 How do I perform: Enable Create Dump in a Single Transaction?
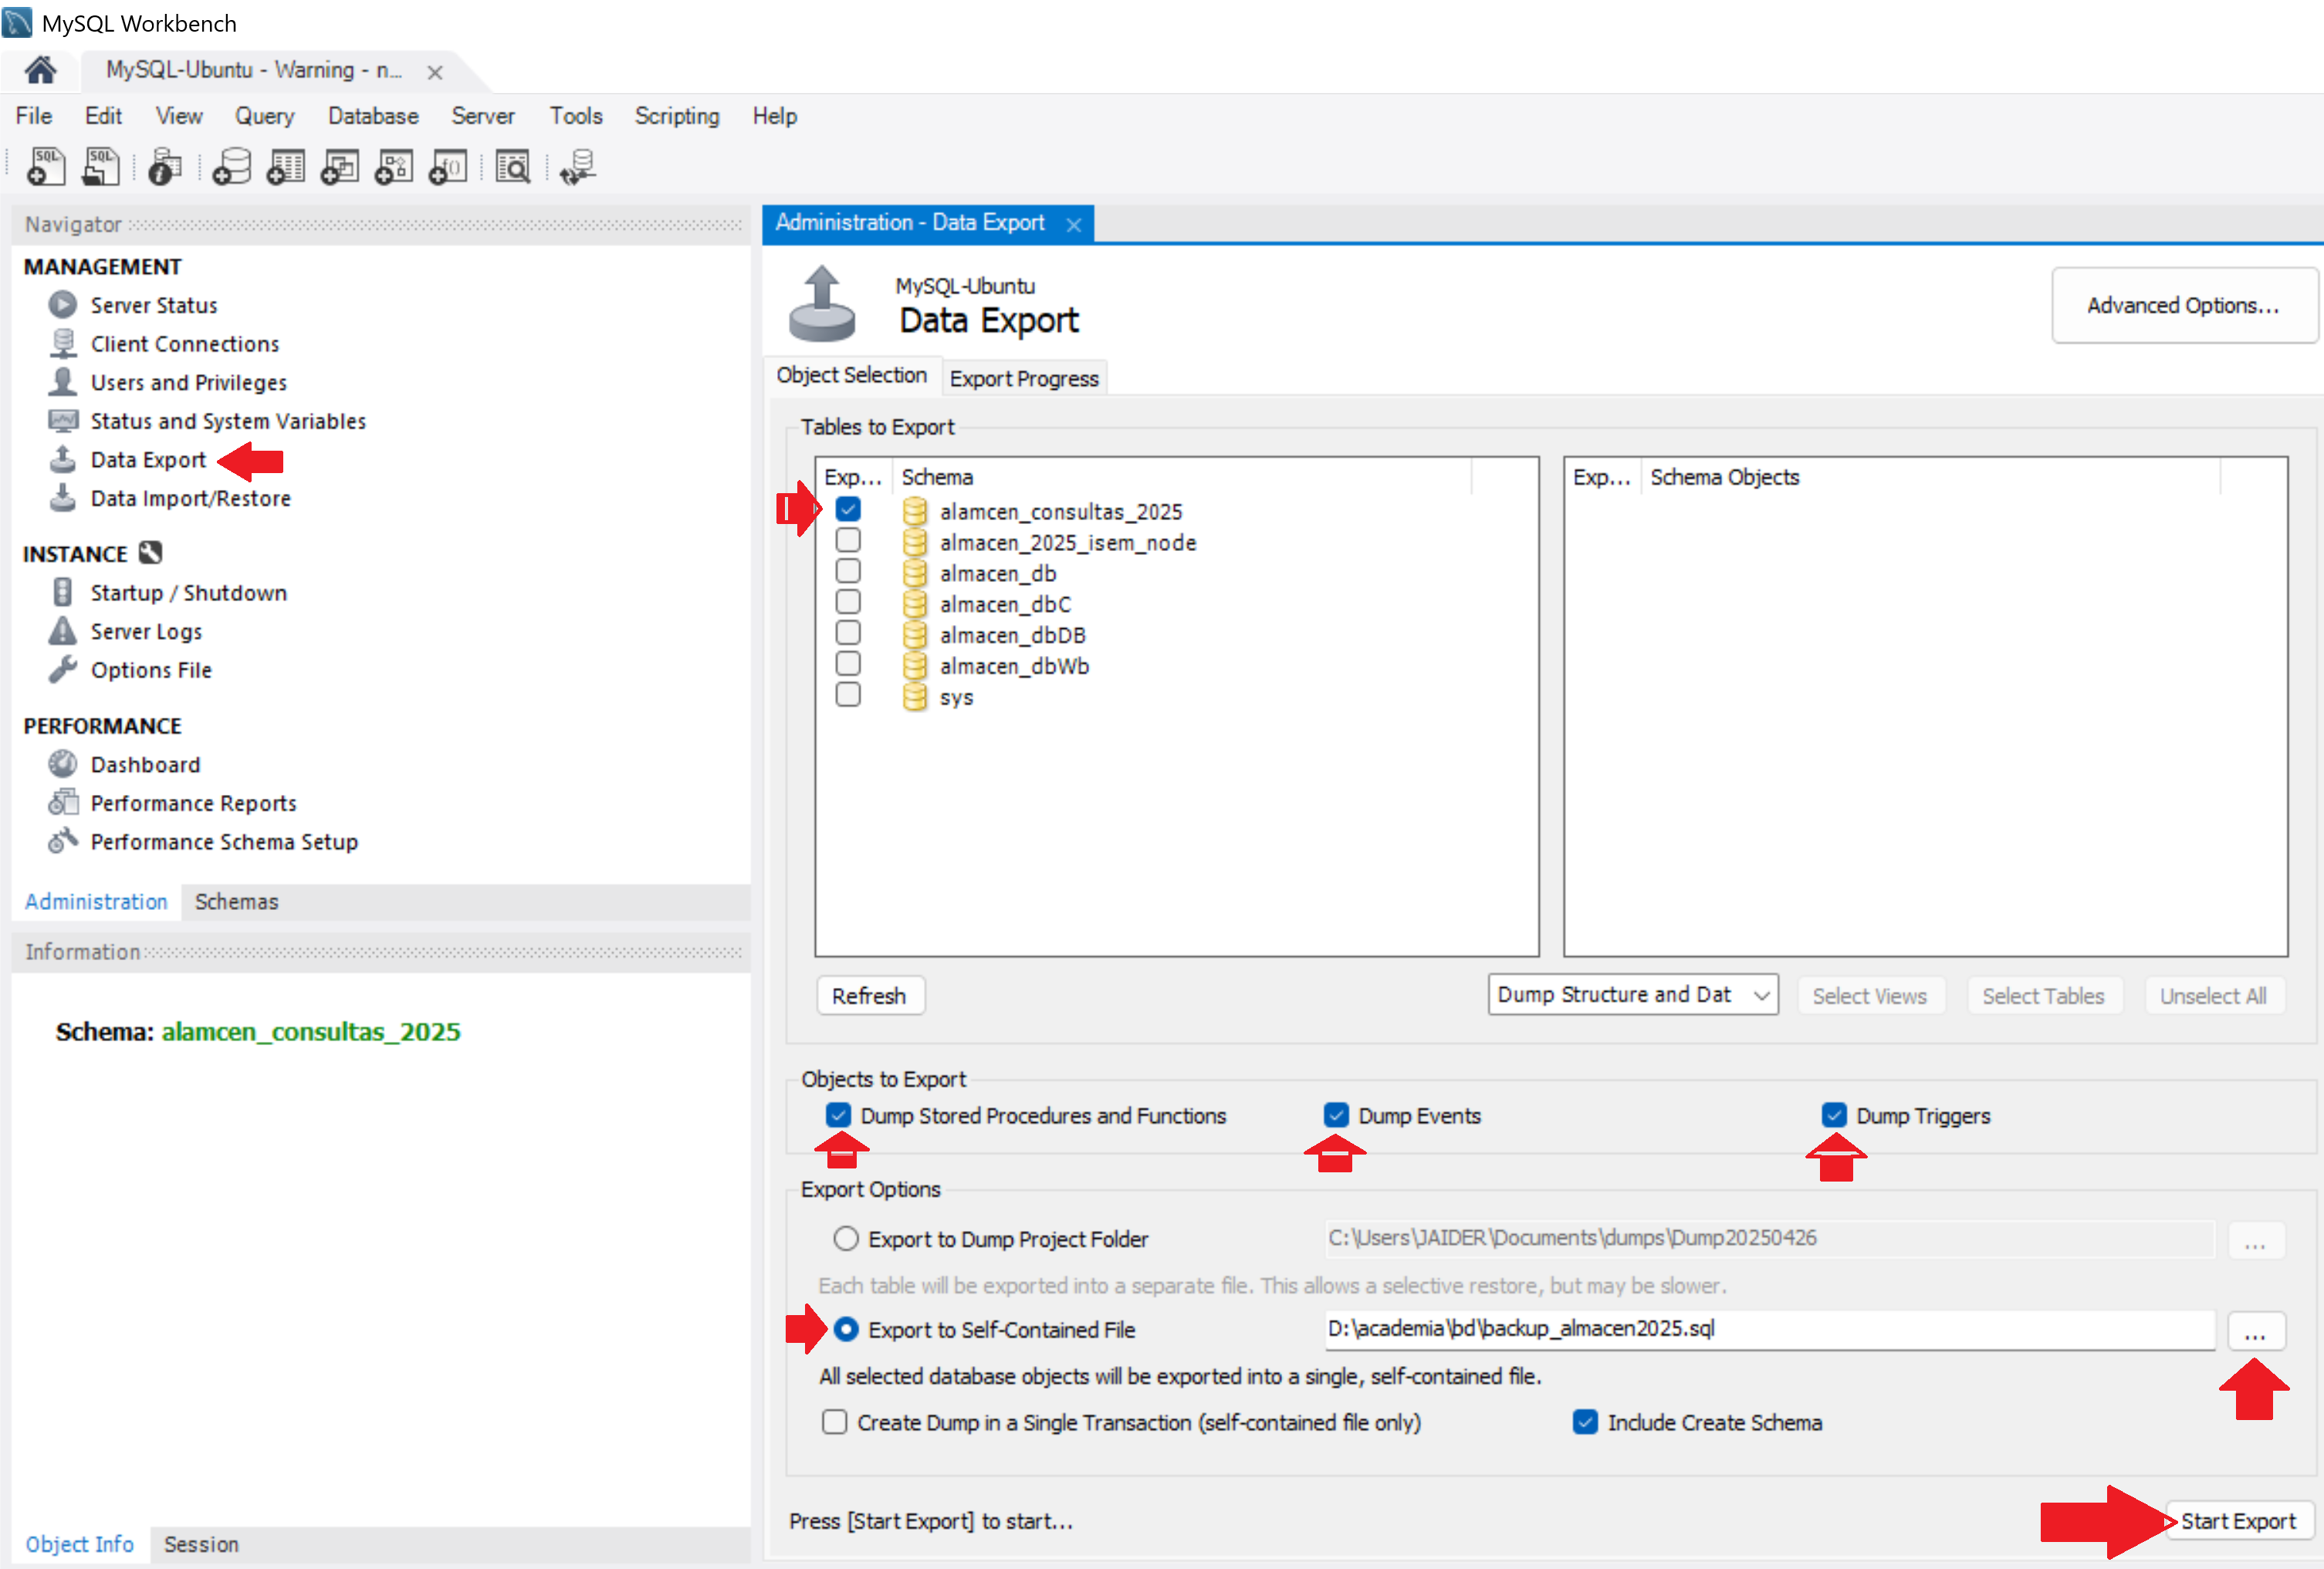(834, 1423)
